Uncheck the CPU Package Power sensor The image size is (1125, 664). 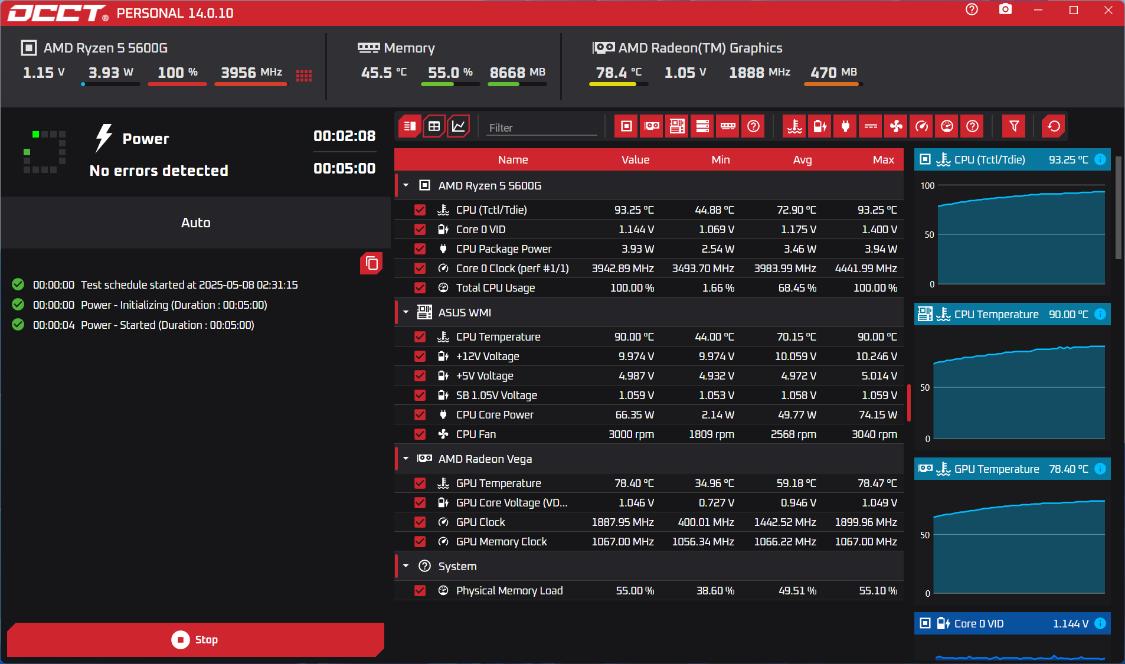pyautogui.click(x=420, y=248)
